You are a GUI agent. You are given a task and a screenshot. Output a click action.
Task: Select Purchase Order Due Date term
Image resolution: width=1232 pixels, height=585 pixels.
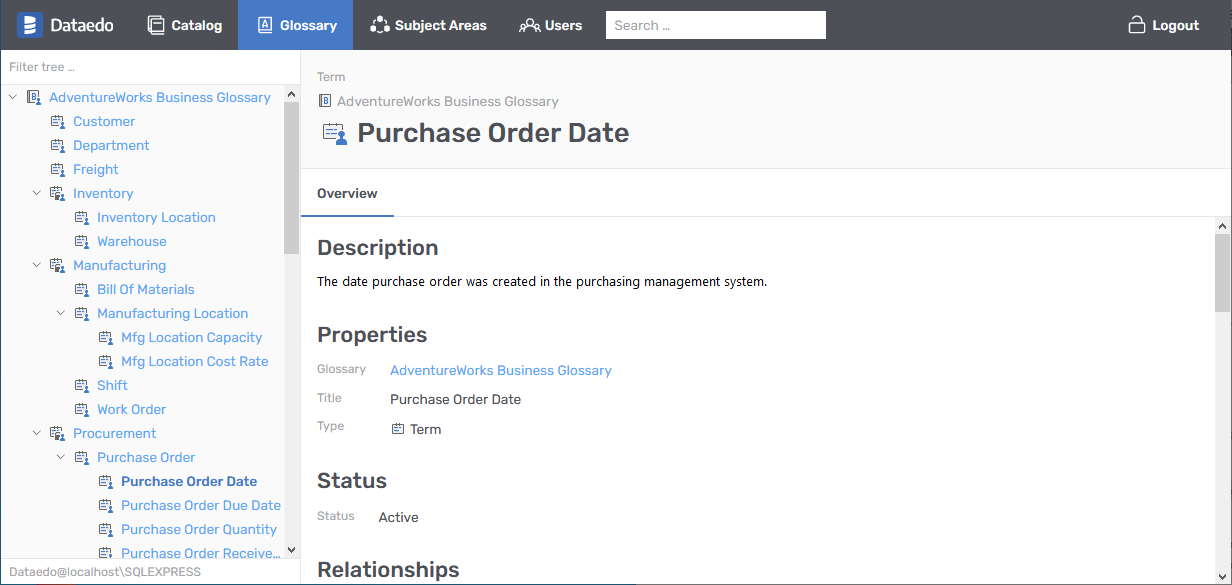[x=200, y=505]
